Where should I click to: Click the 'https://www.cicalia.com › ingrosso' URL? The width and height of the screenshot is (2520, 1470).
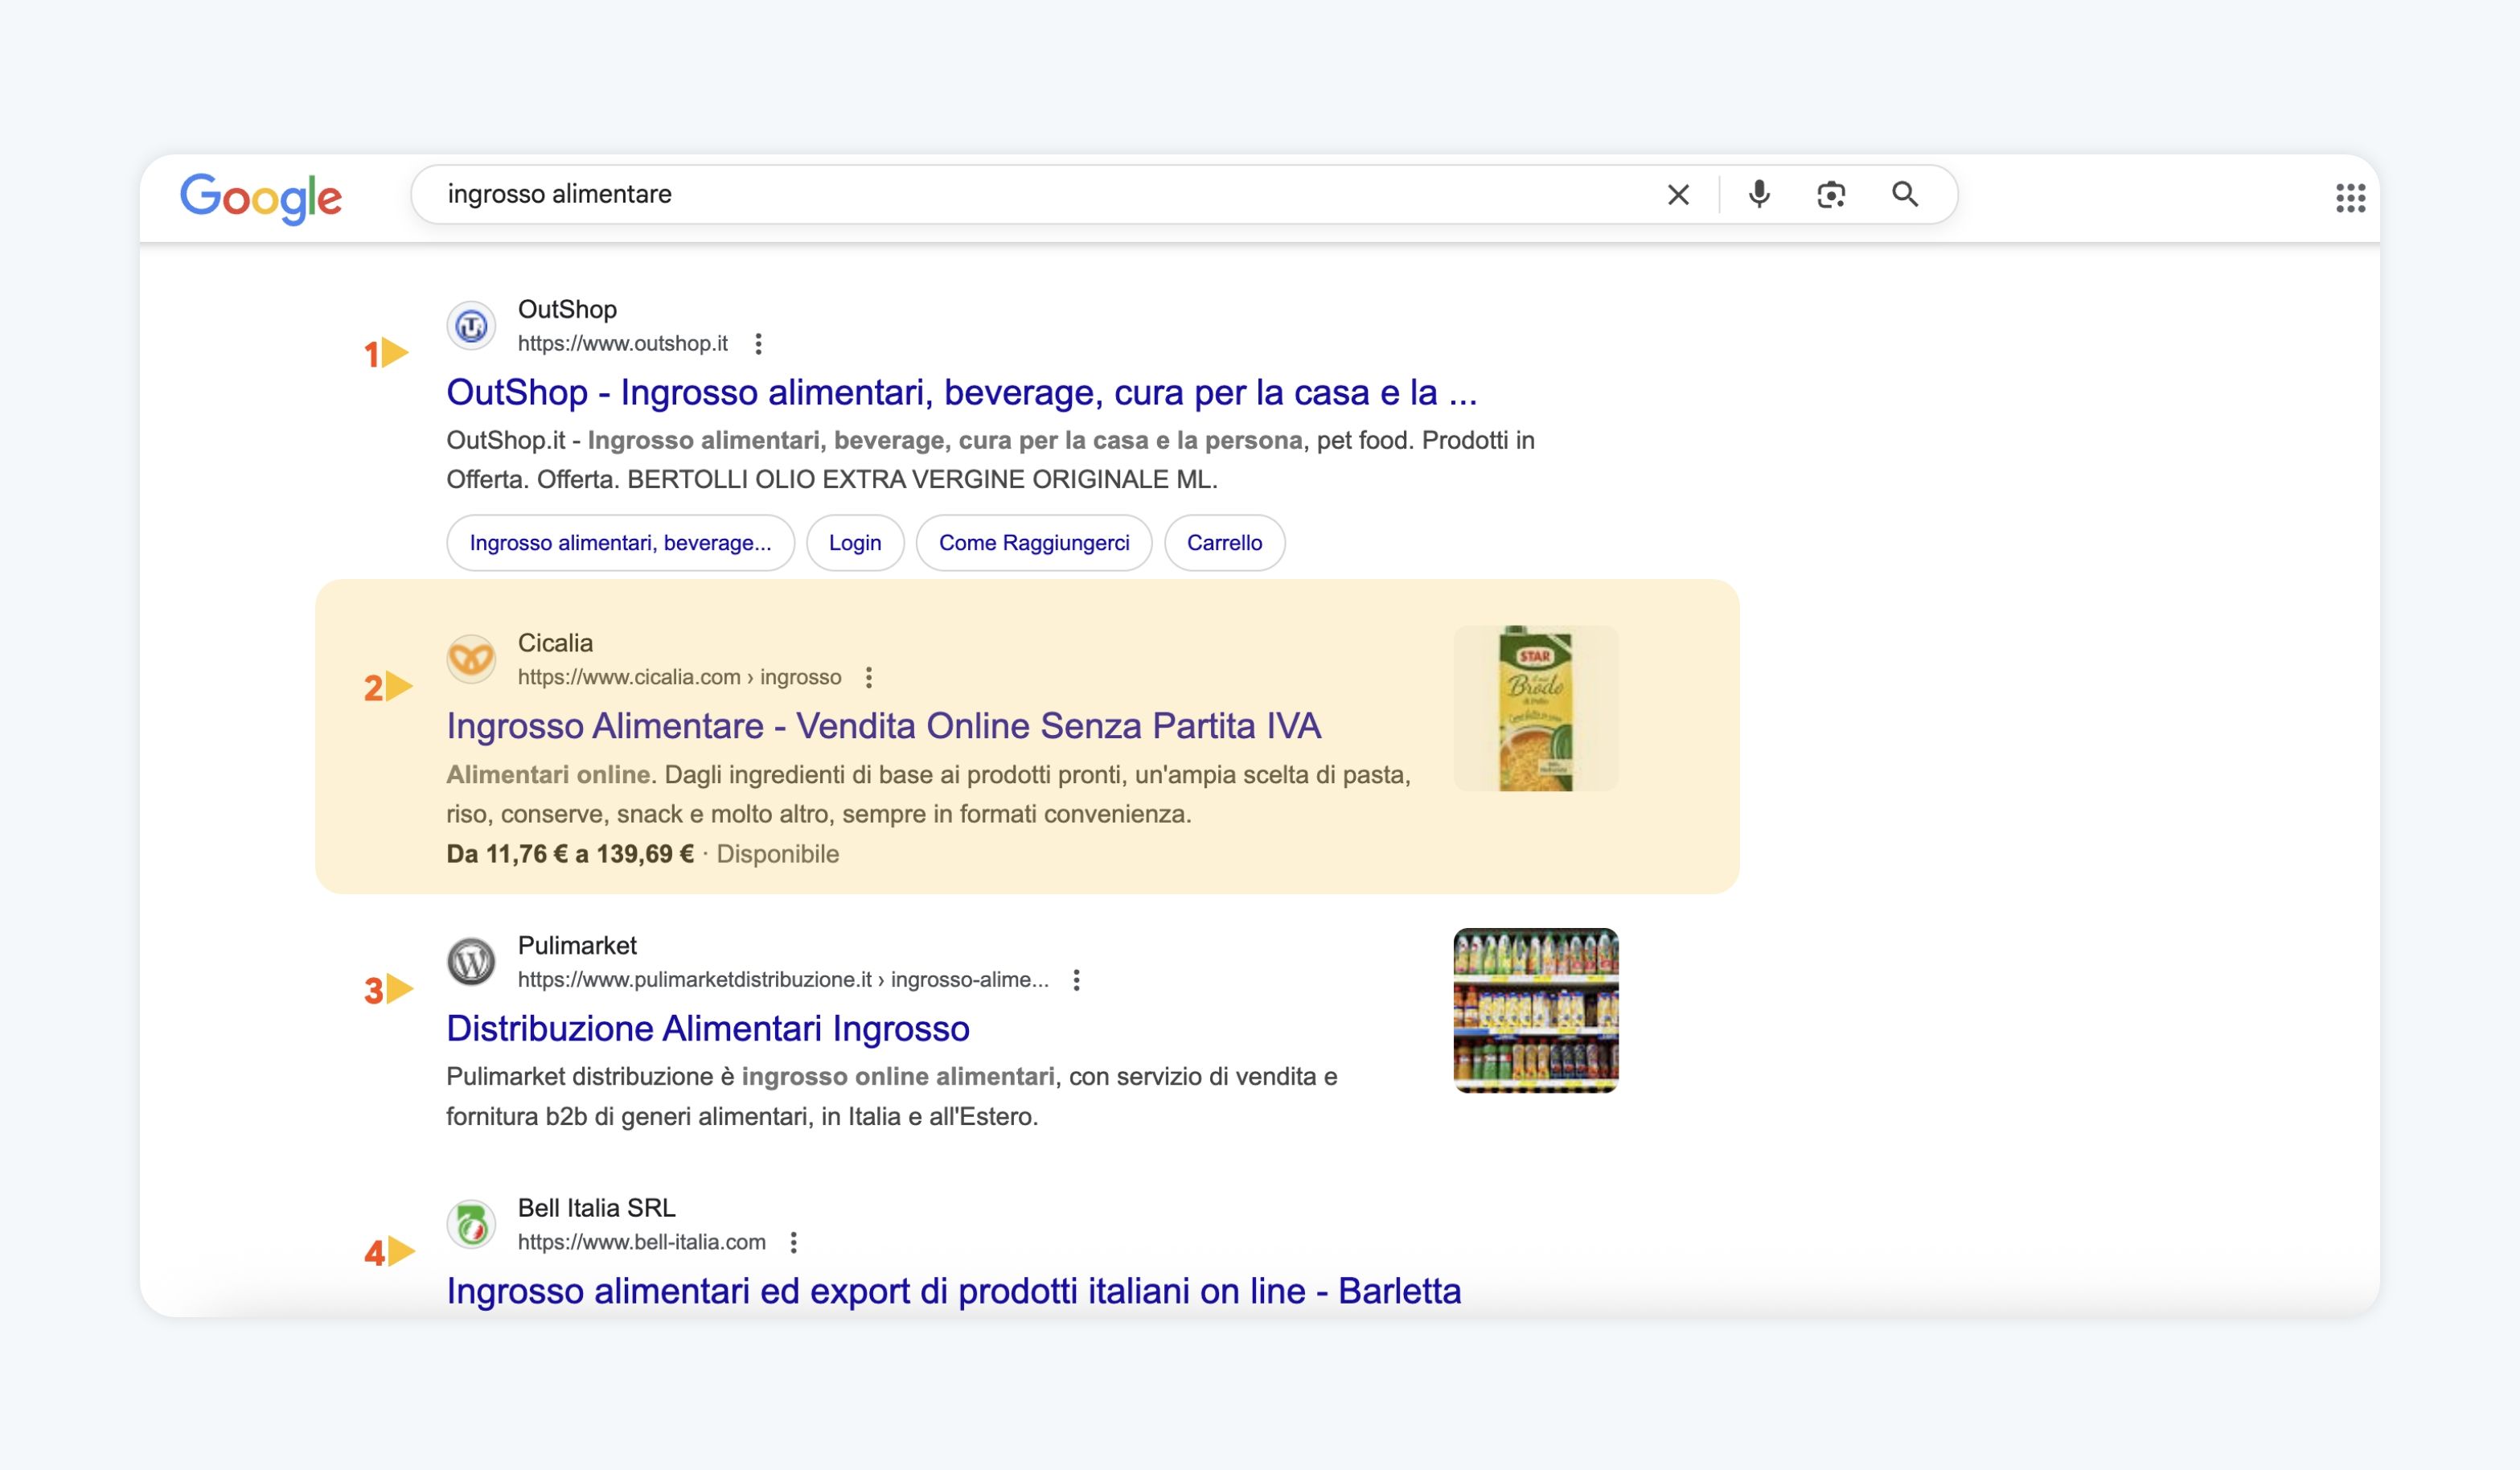tap(679, 677)
